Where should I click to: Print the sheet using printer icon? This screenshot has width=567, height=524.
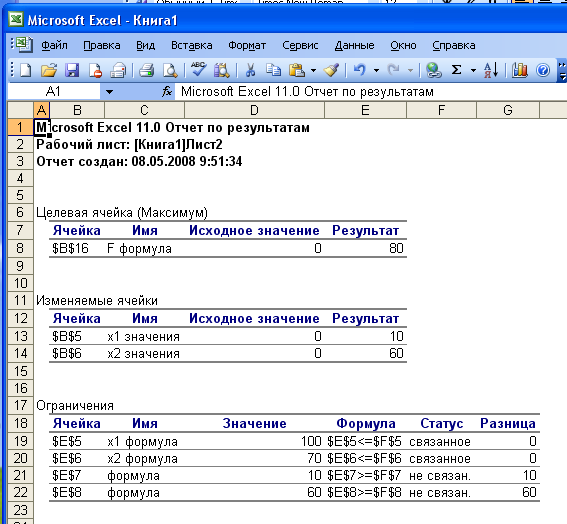(x=146, y=70)
